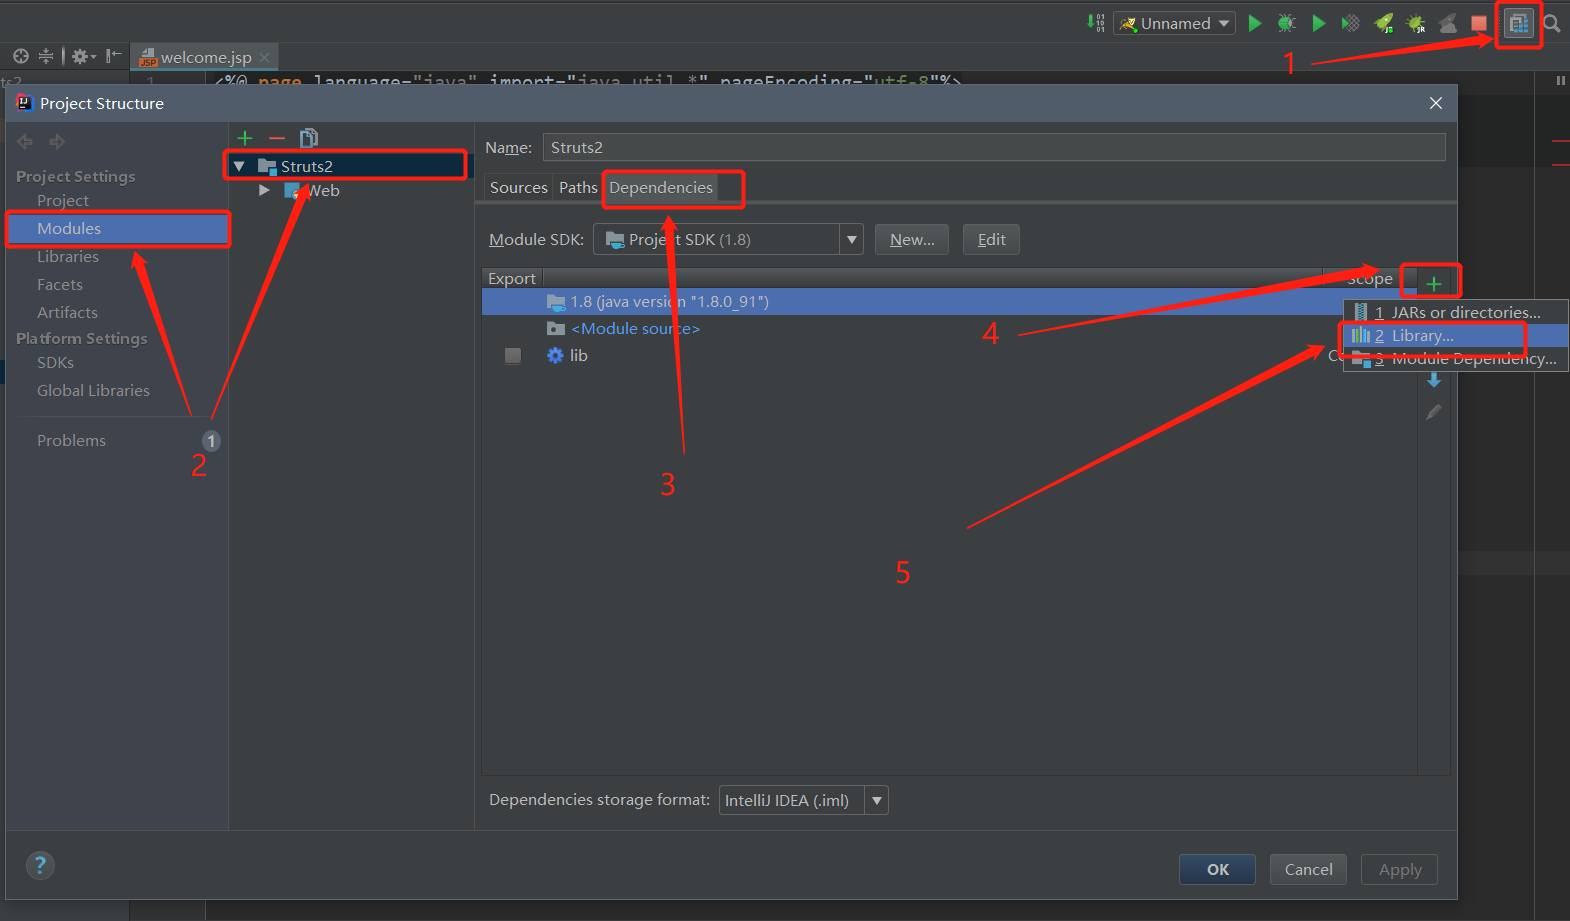The width and height of the screenshot is (1570, 921).
Task: Select Global Libraries in sidebar
Action: click(x=93, y=390)
